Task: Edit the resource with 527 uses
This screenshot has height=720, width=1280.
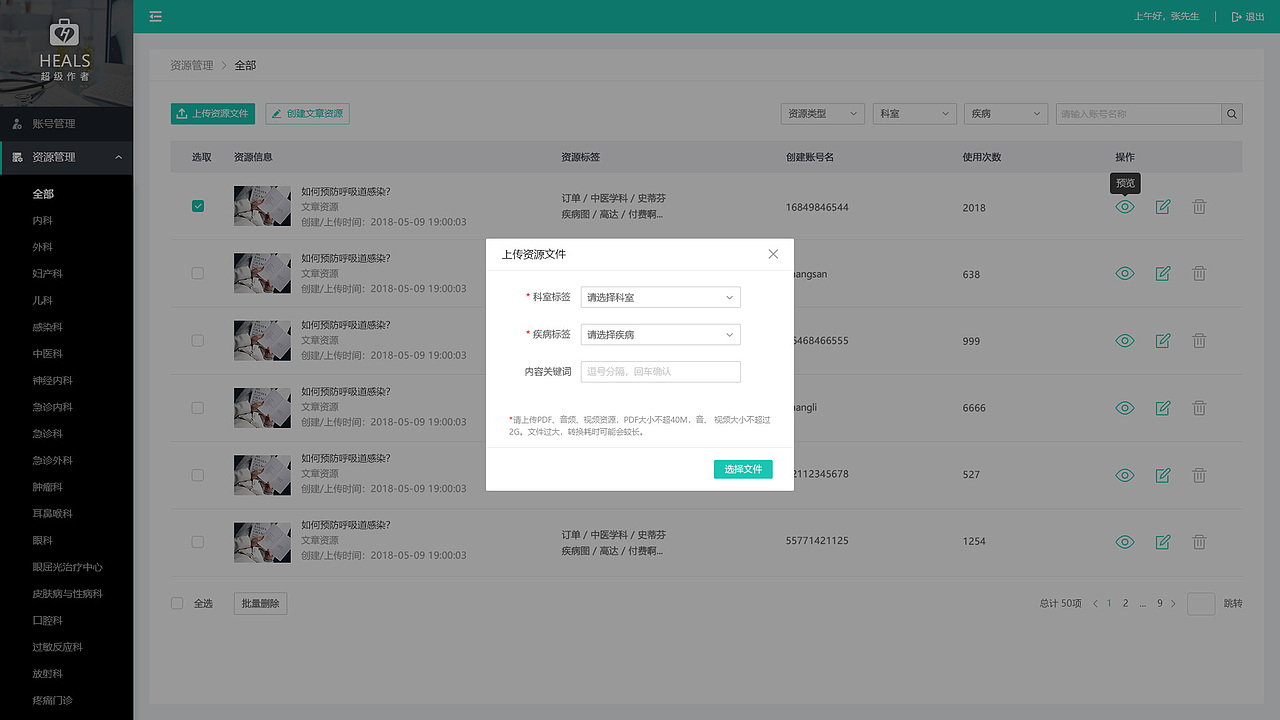Action: (1163, 474)
